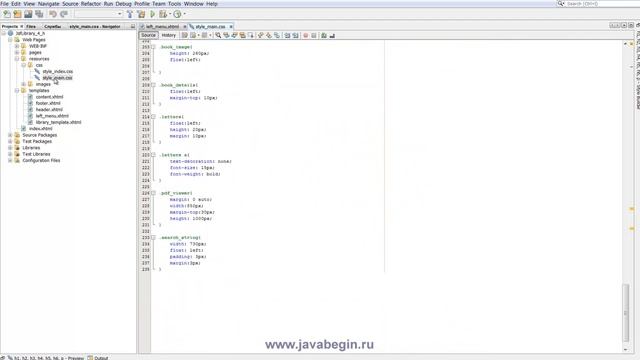Toggle Bookmark in the editor toolbar

click(277, 36)
